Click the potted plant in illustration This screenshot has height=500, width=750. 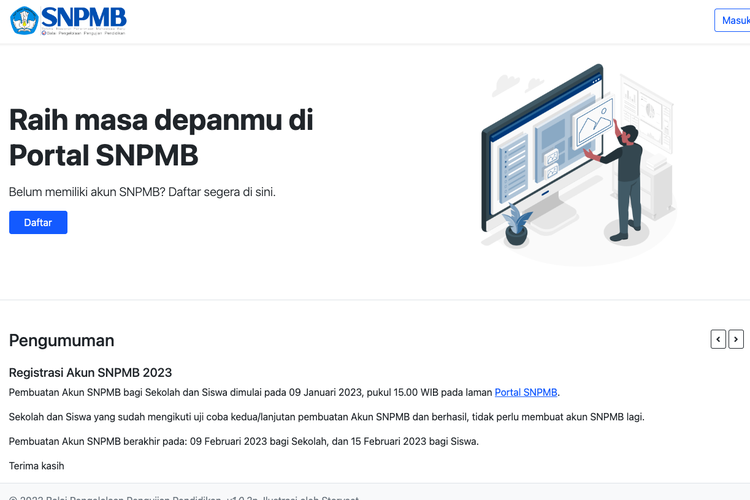(517, 225)
